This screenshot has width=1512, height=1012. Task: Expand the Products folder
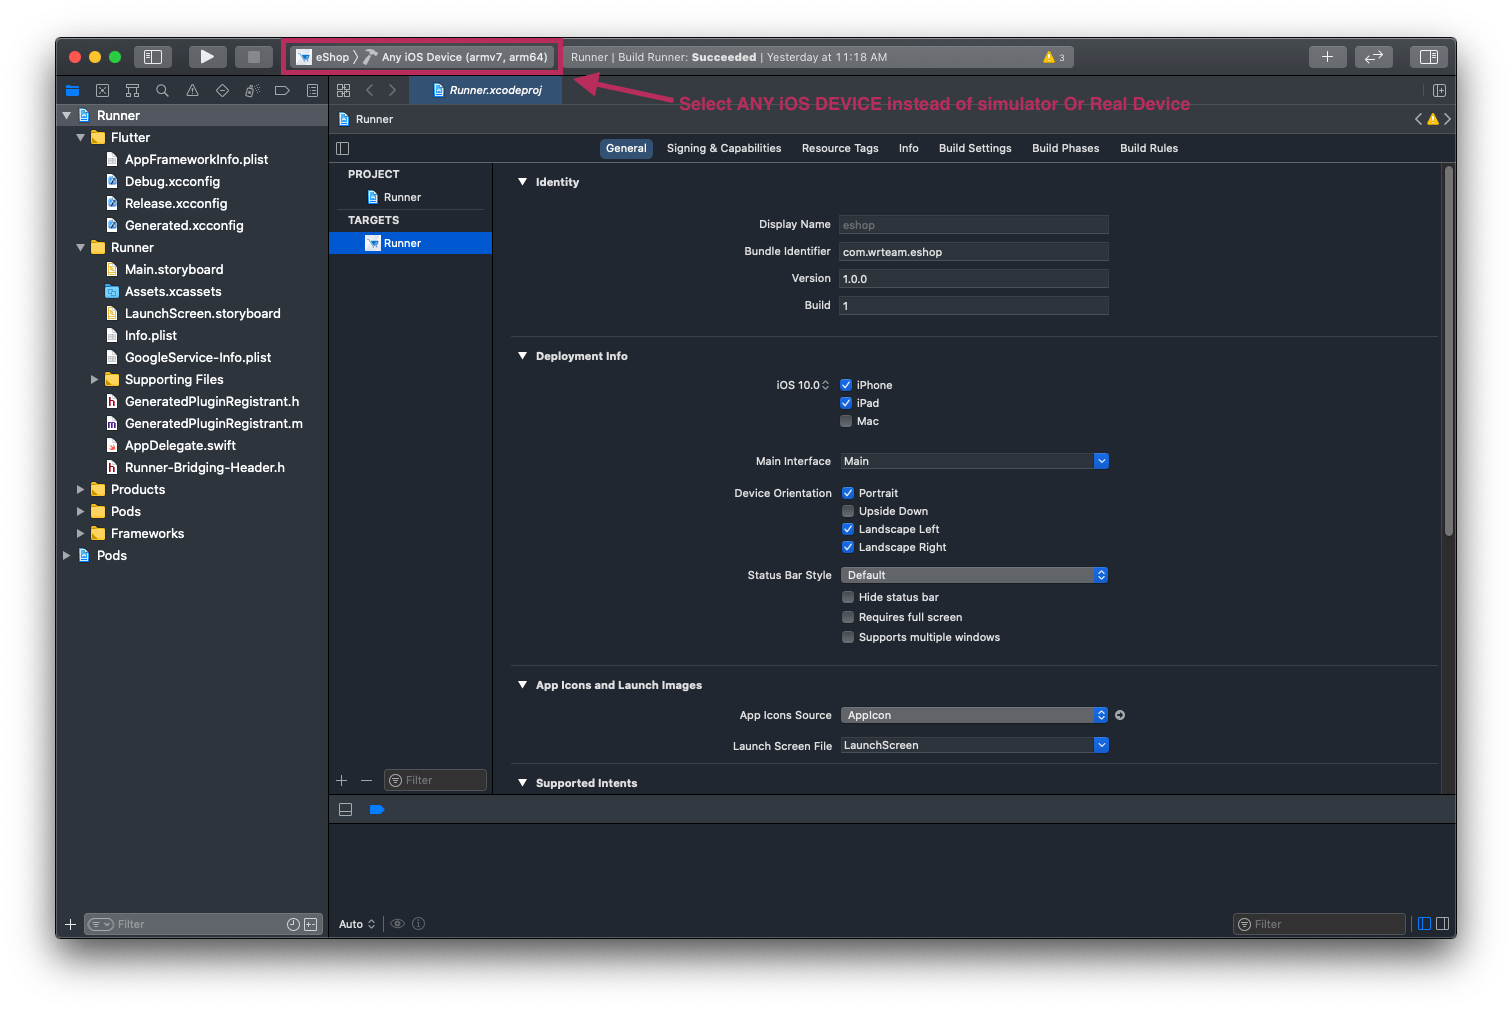point(81,489)
